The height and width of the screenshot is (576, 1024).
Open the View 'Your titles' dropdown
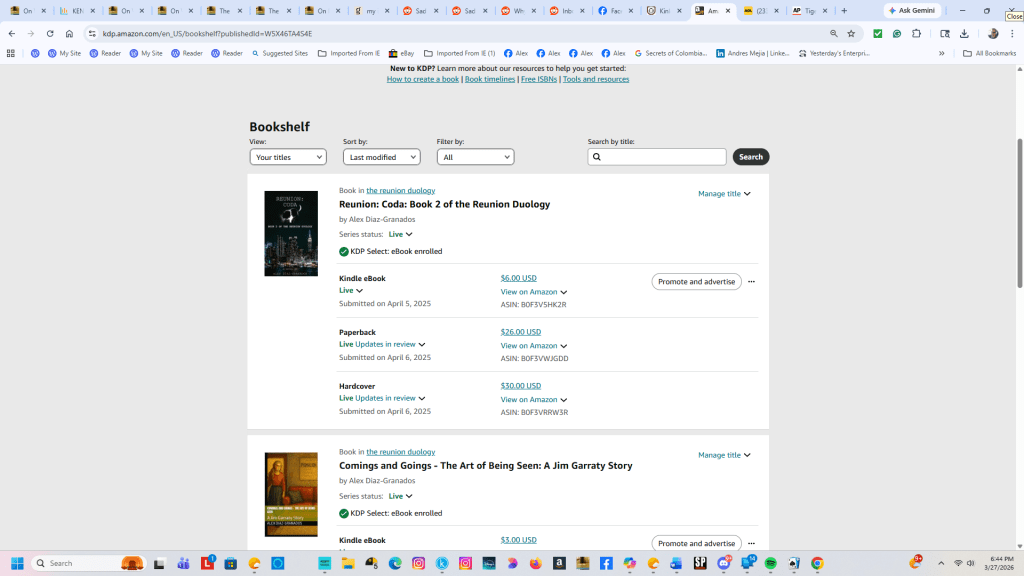click(288, 157)
